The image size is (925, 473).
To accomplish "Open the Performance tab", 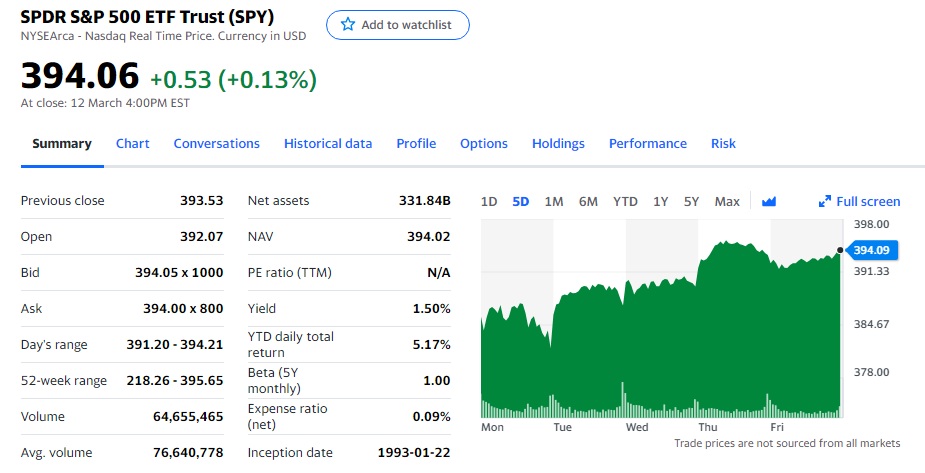I will 648,144.
